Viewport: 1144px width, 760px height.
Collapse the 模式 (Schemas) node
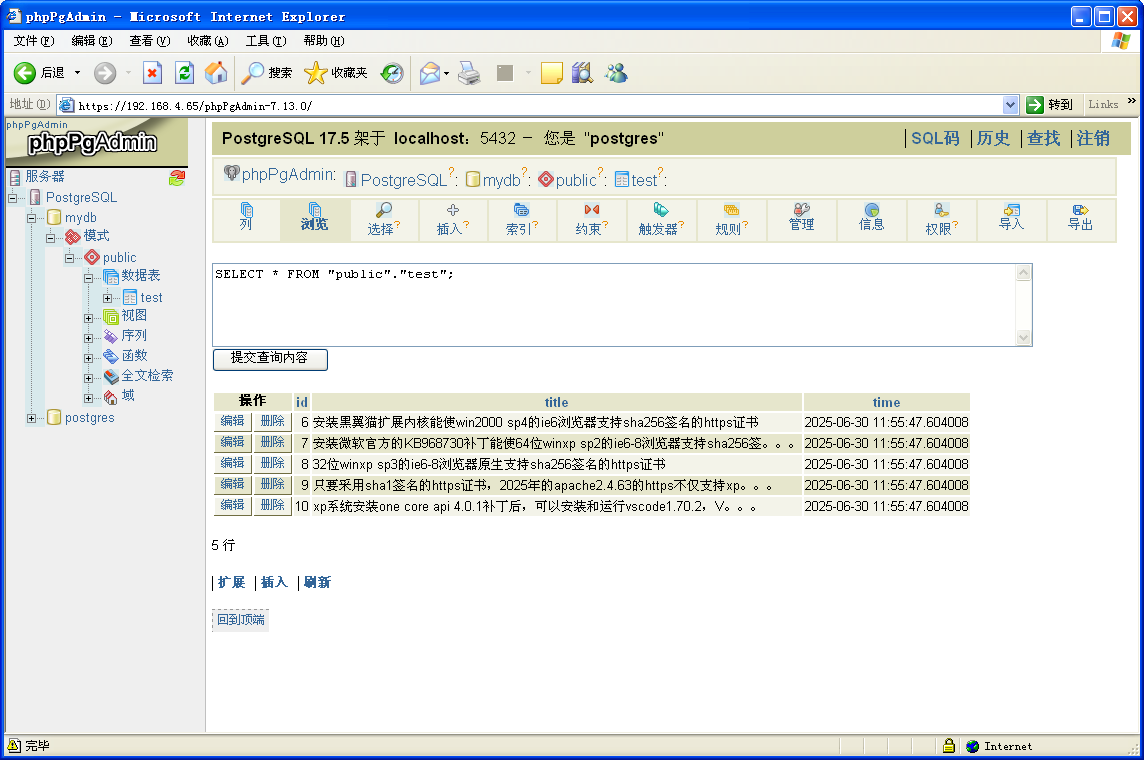pos(50,238)
